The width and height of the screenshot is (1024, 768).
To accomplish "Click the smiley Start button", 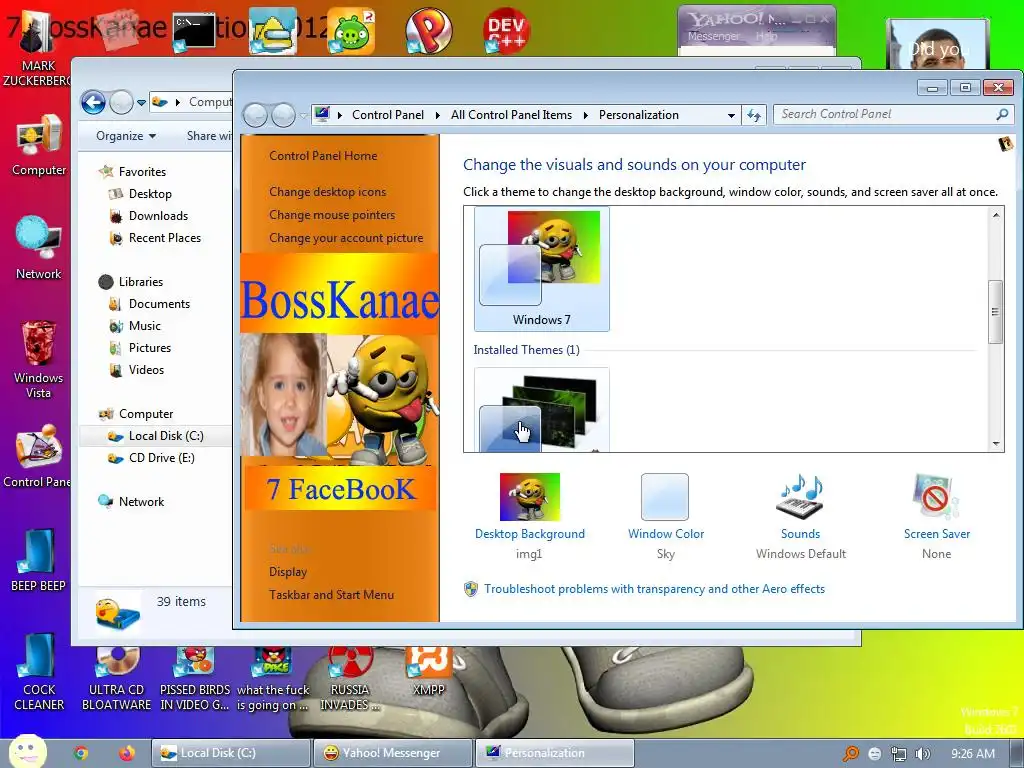I will click(x=27, y=752).
